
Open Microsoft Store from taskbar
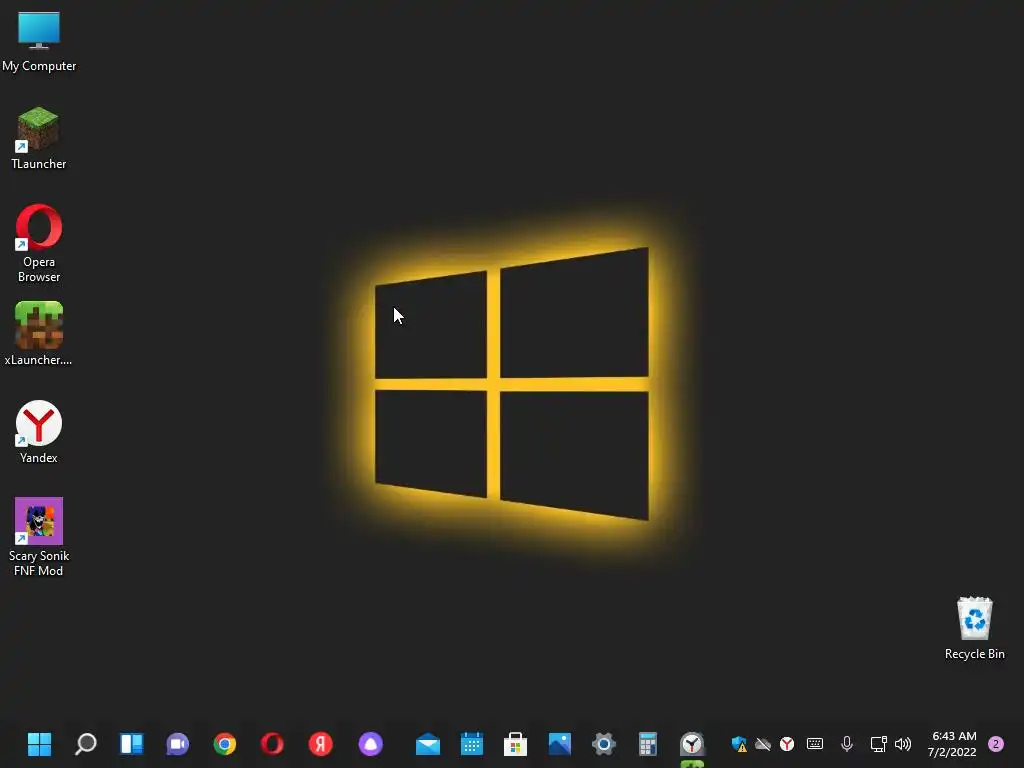515,744
